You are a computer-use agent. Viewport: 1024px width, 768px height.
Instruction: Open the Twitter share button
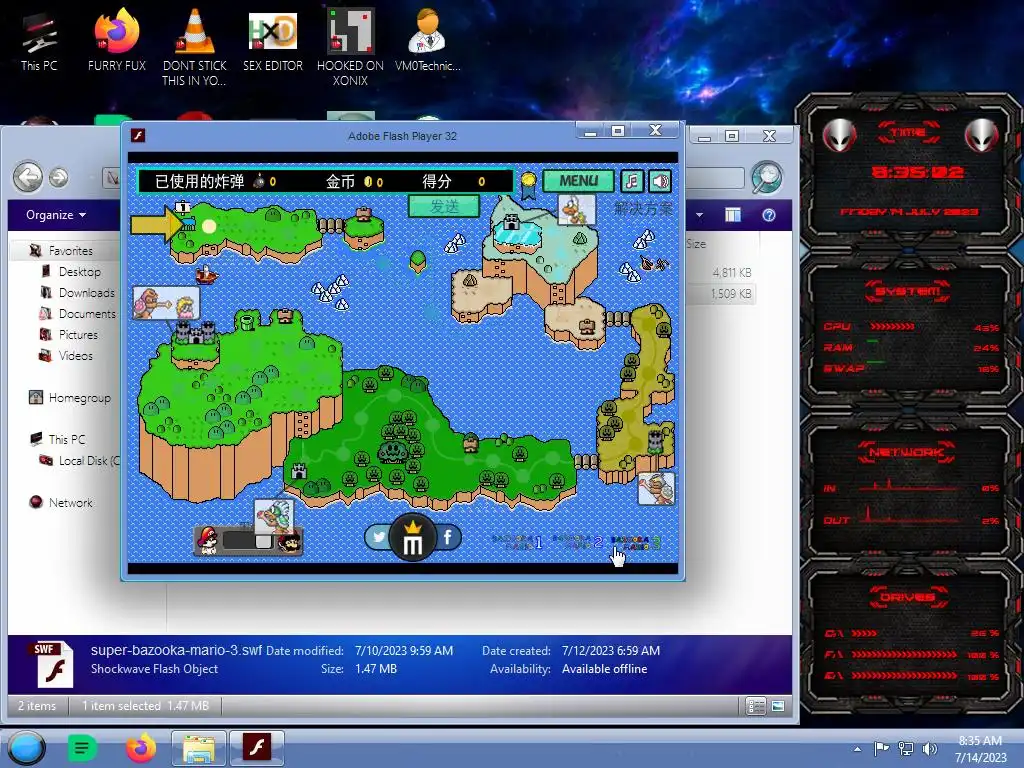pos(378,537)
